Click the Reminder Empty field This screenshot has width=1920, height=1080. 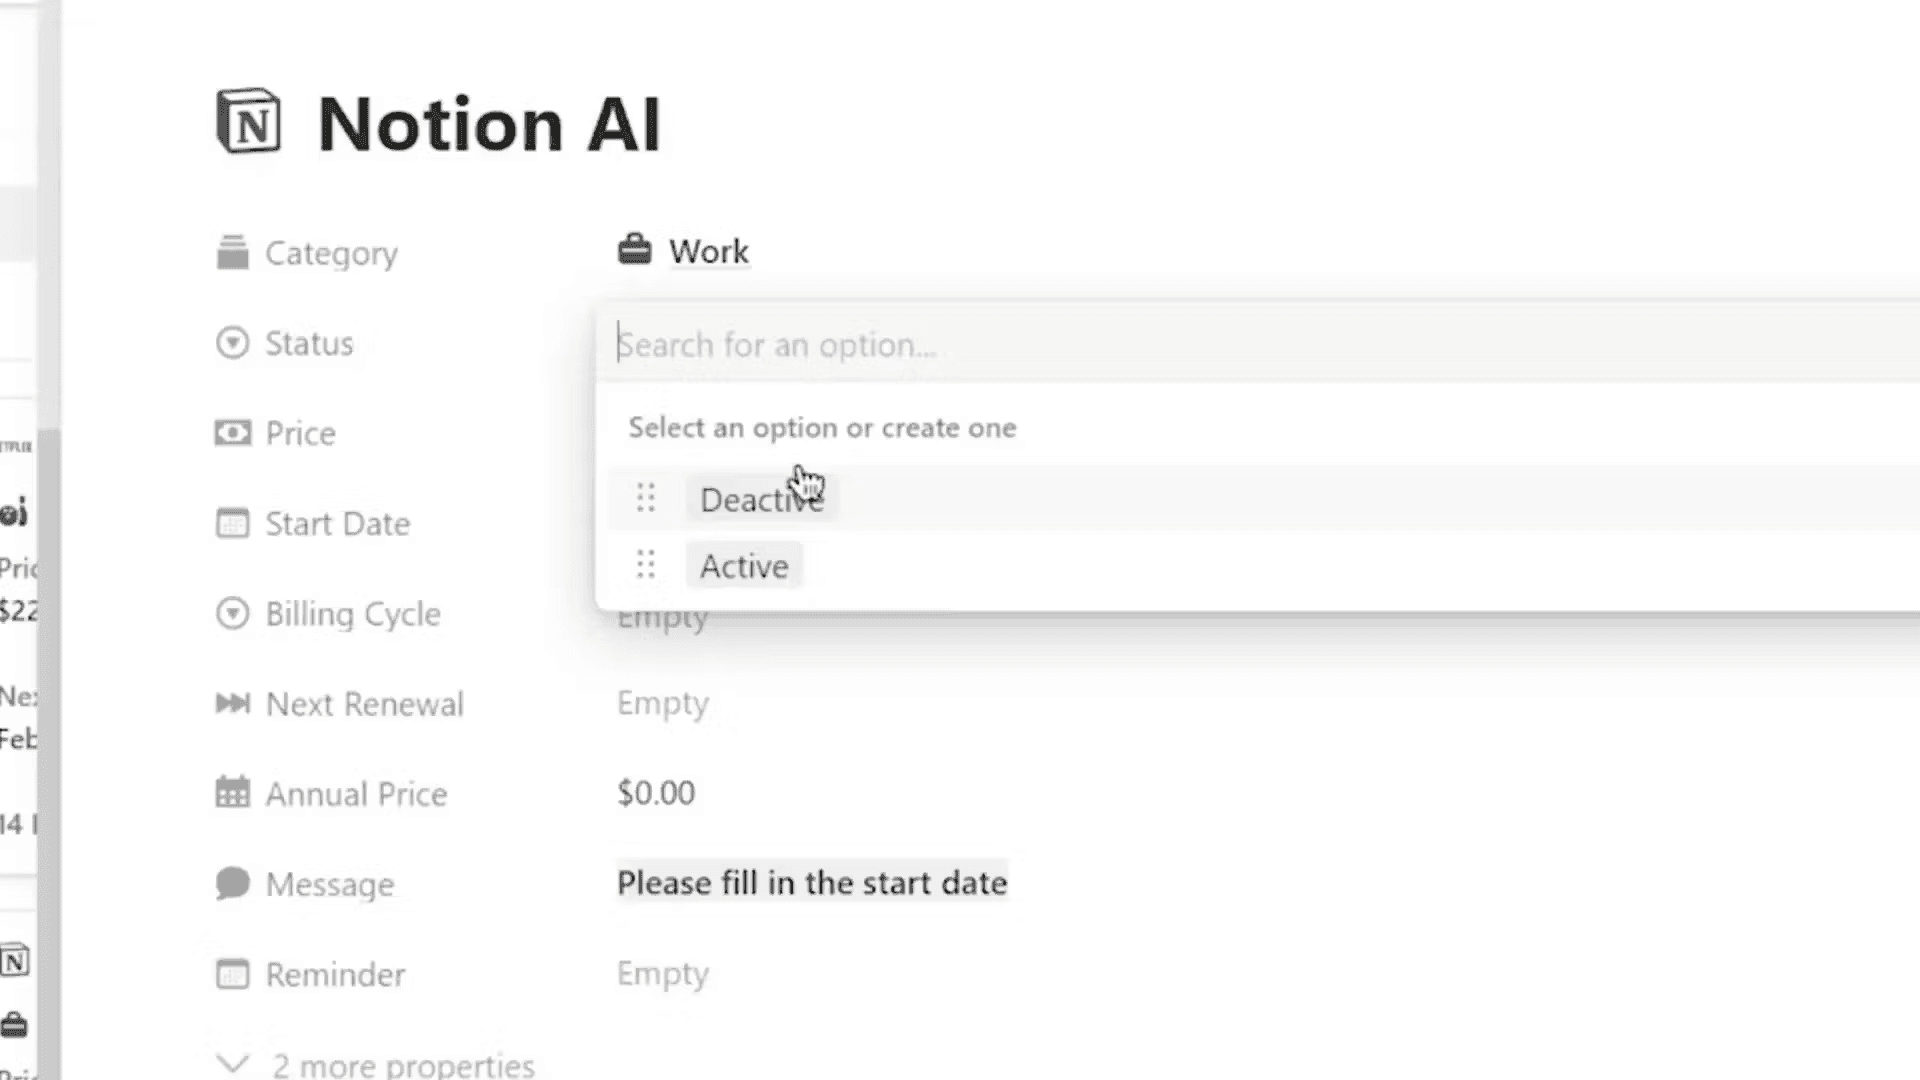pos(662,972)
